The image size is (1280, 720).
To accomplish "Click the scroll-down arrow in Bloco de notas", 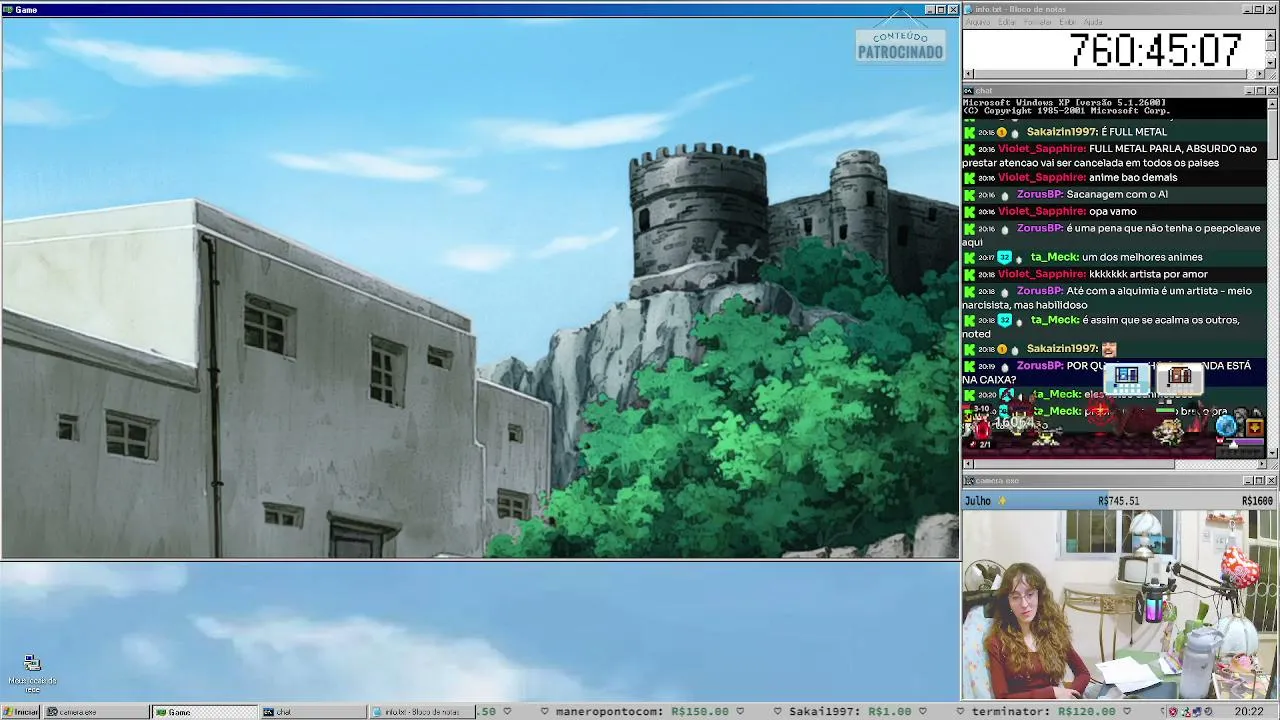I will click(x=1271, y=62).
